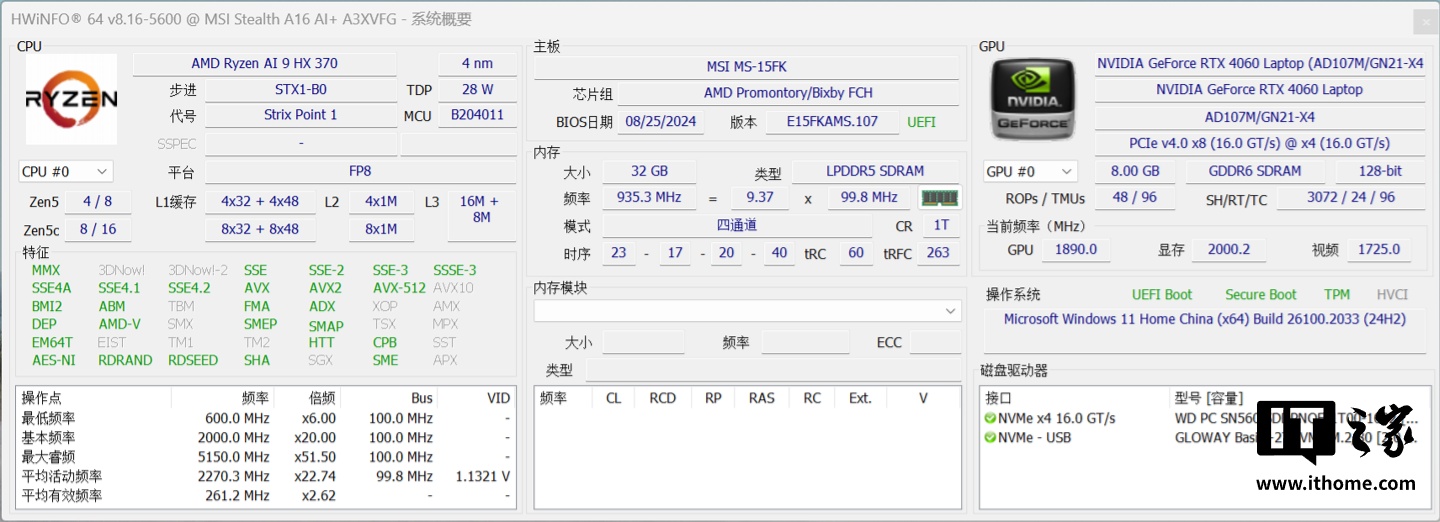This screenshot has width=1440, height=522.
Task: Click the AMD Ryzen AI 9 HX 370 field
Action: (264, 64)
